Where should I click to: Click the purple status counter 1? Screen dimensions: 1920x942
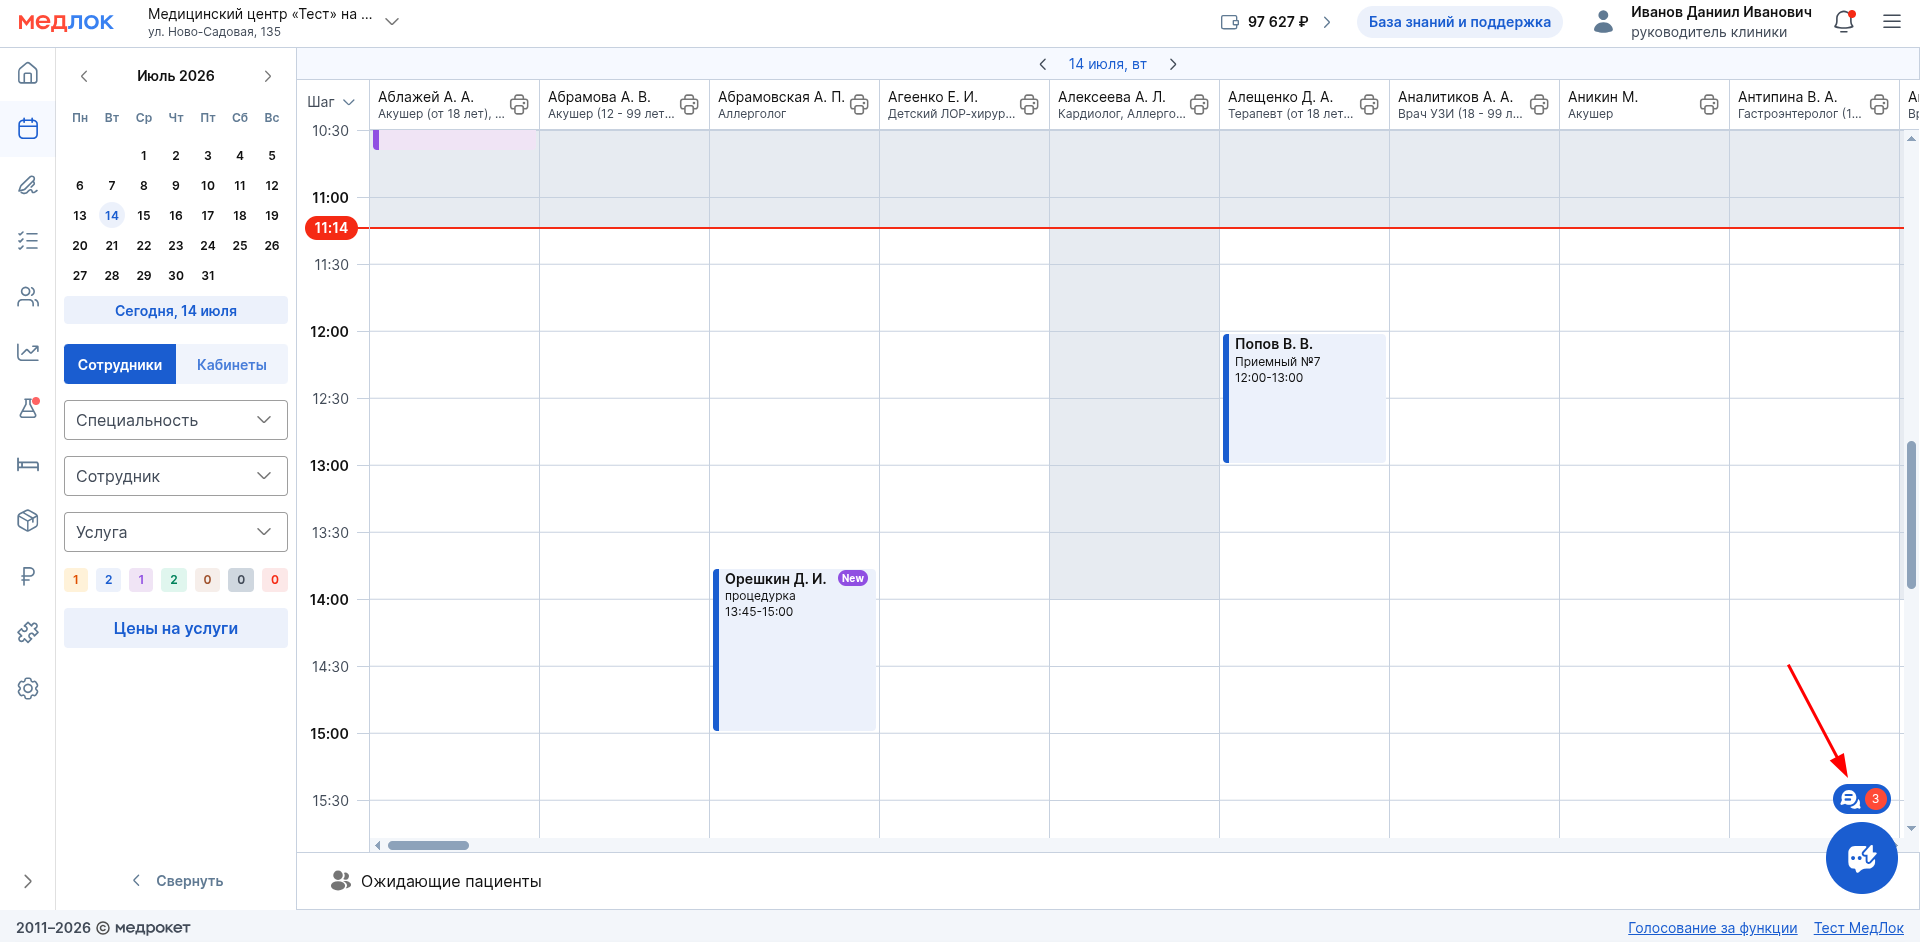click(x=141, y=580)
